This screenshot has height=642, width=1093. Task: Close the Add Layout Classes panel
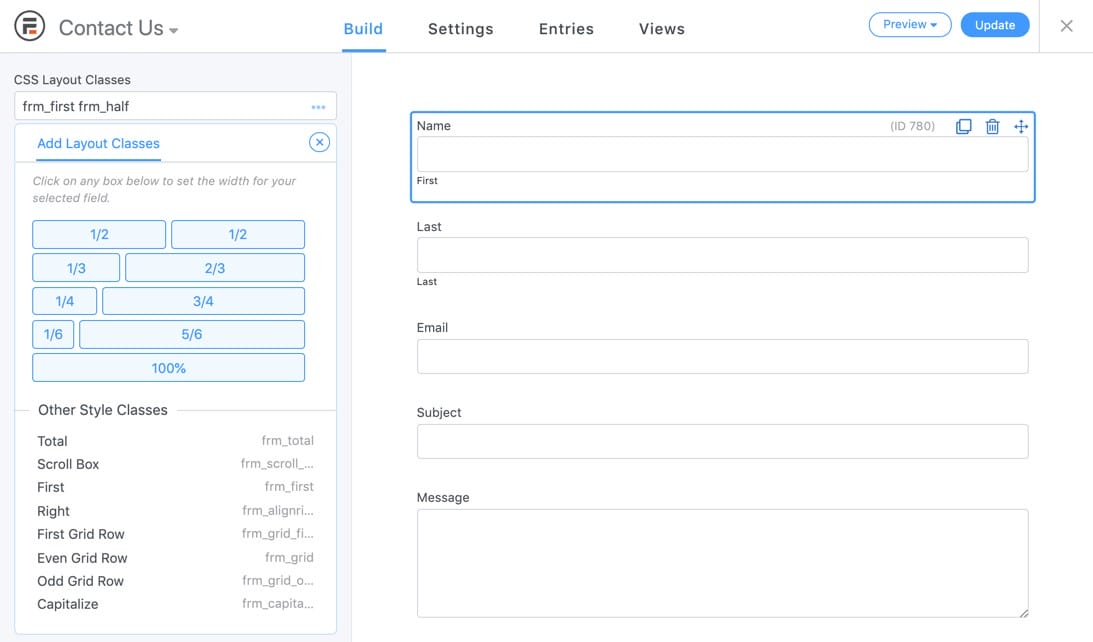click(319, 142)
